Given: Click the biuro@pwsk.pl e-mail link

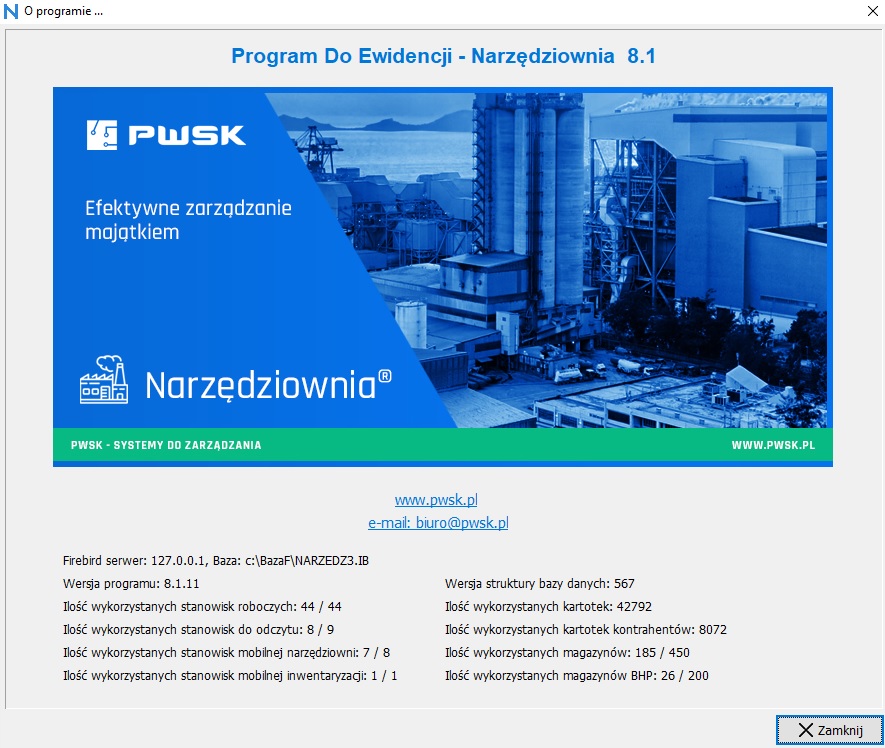Looking at the screenshot, I should [438, 522].
